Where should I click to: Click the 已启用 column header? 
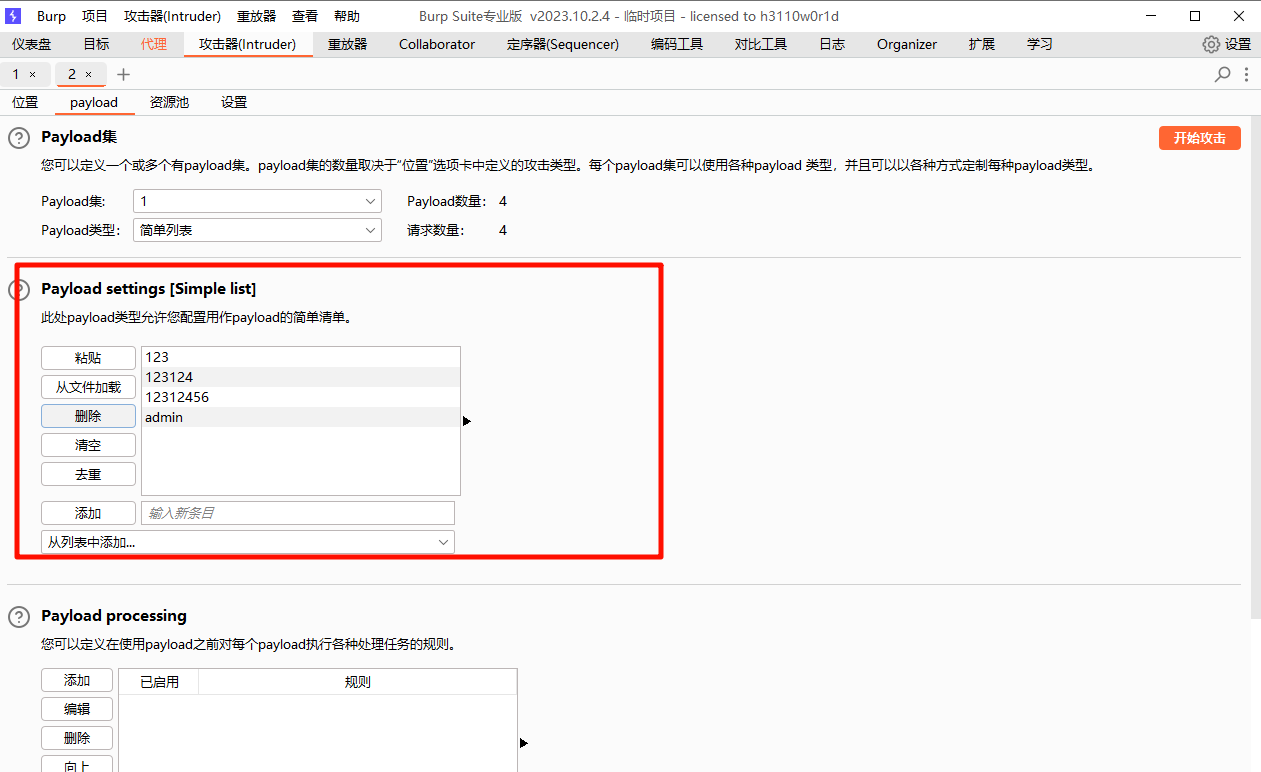point(159,682)
